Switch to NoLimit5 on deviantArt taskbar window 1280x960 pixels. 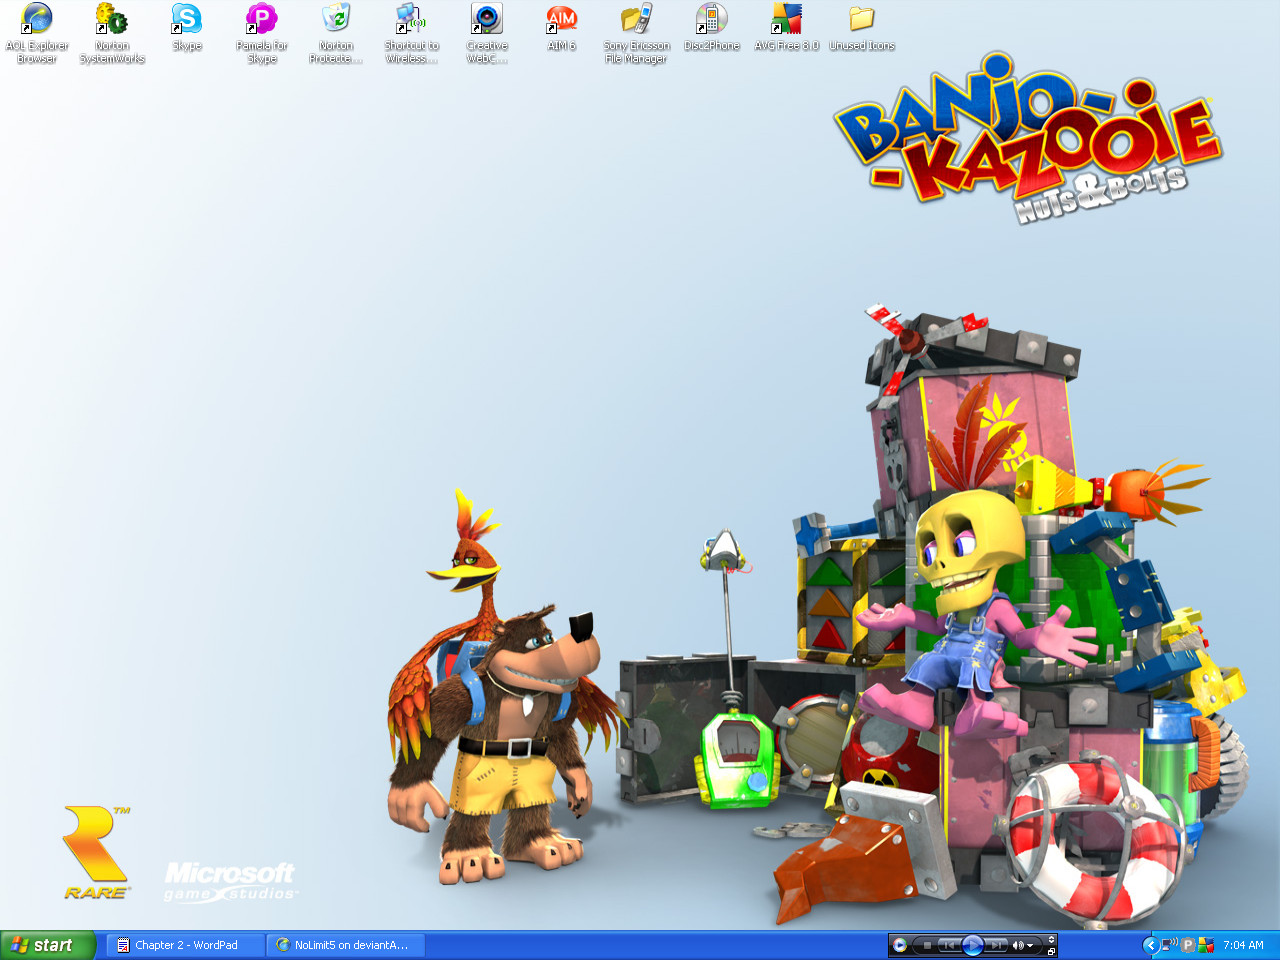coord(346,945)
